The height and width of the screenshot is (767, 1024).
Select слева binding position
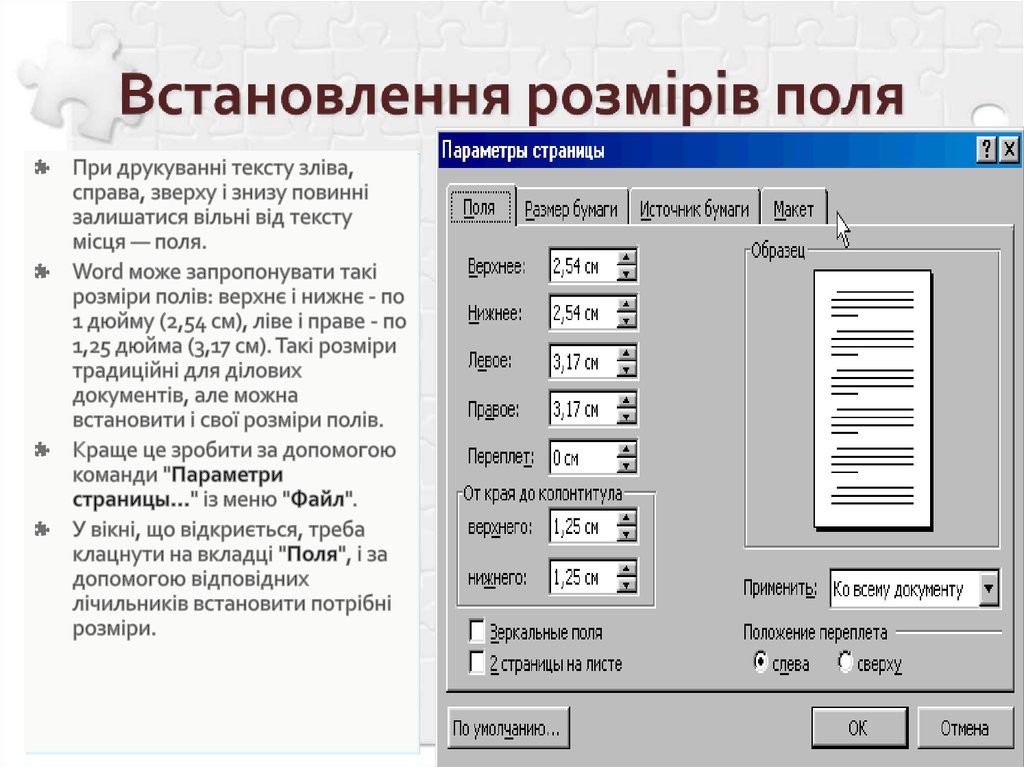(763, 662)
